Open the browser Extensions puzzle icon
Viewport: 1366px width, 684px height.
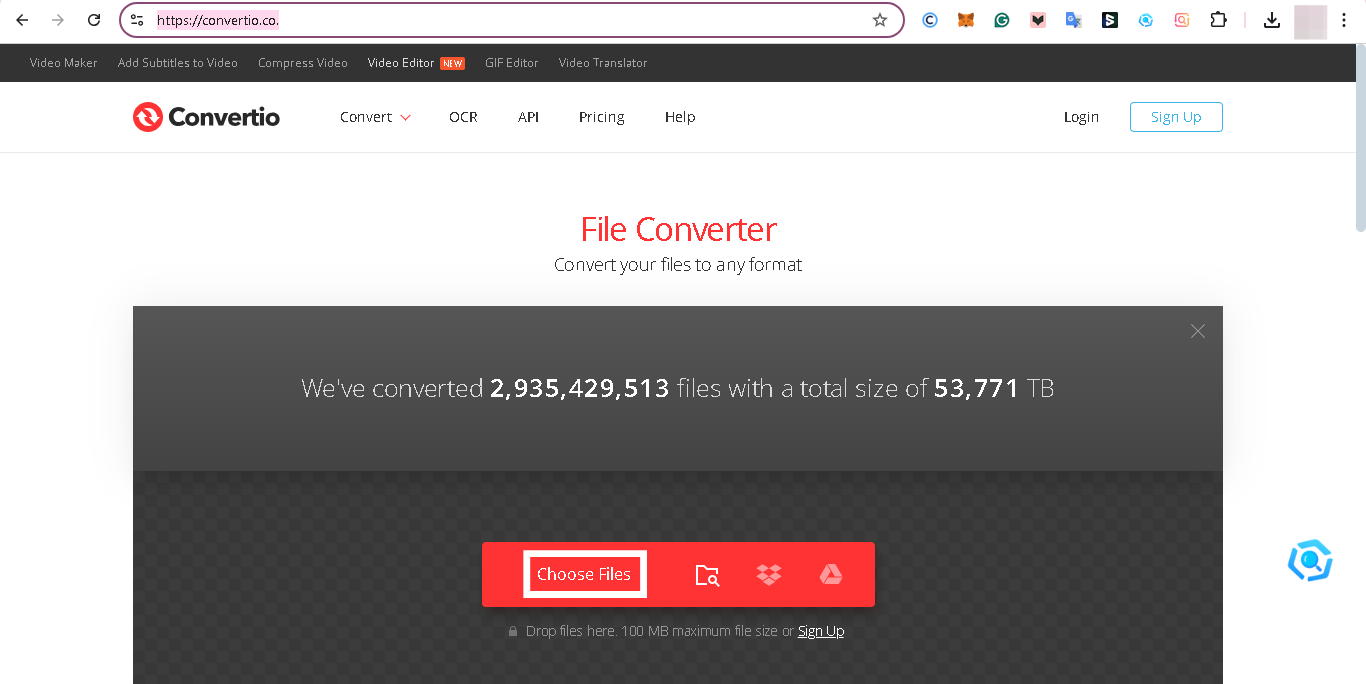click(x=1218, y=20)
